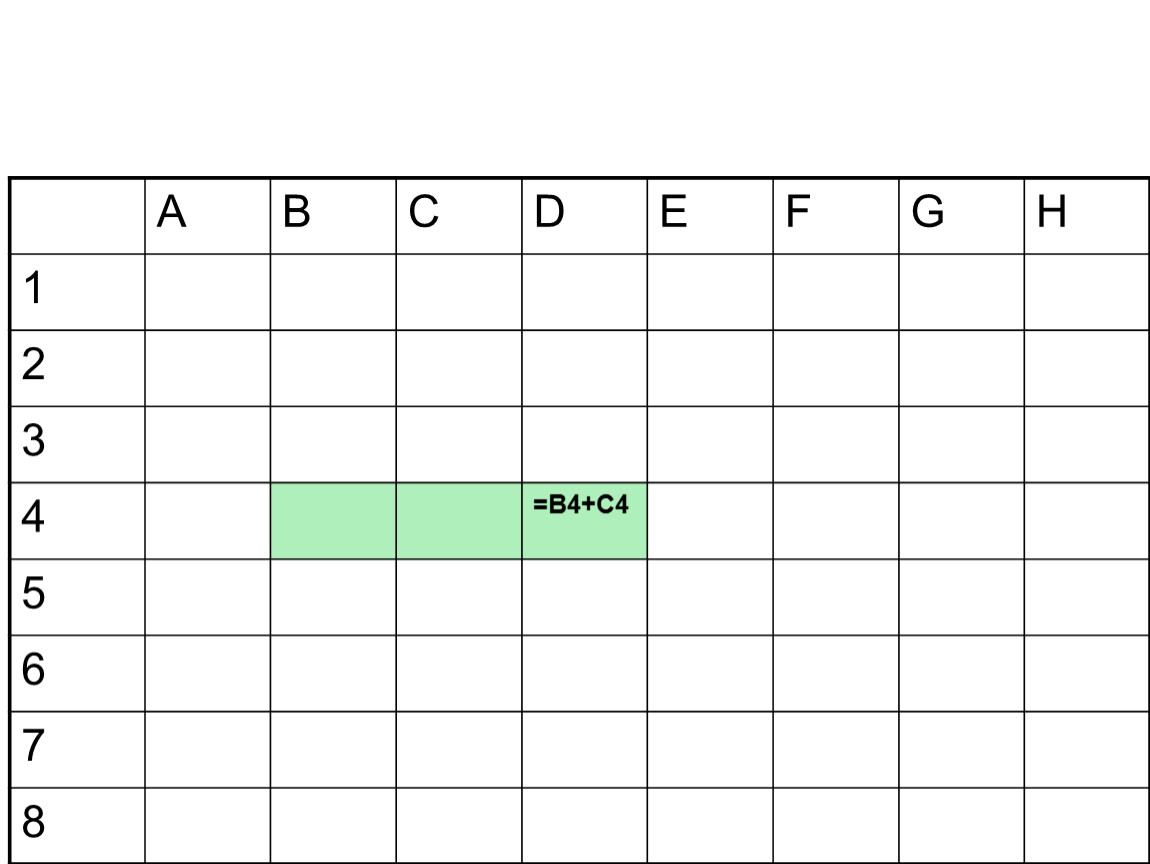The width and height of the screenshot is (1150, 864).
Task: Click the F column header
Action: pyautogui.click(x=836, y=216)
